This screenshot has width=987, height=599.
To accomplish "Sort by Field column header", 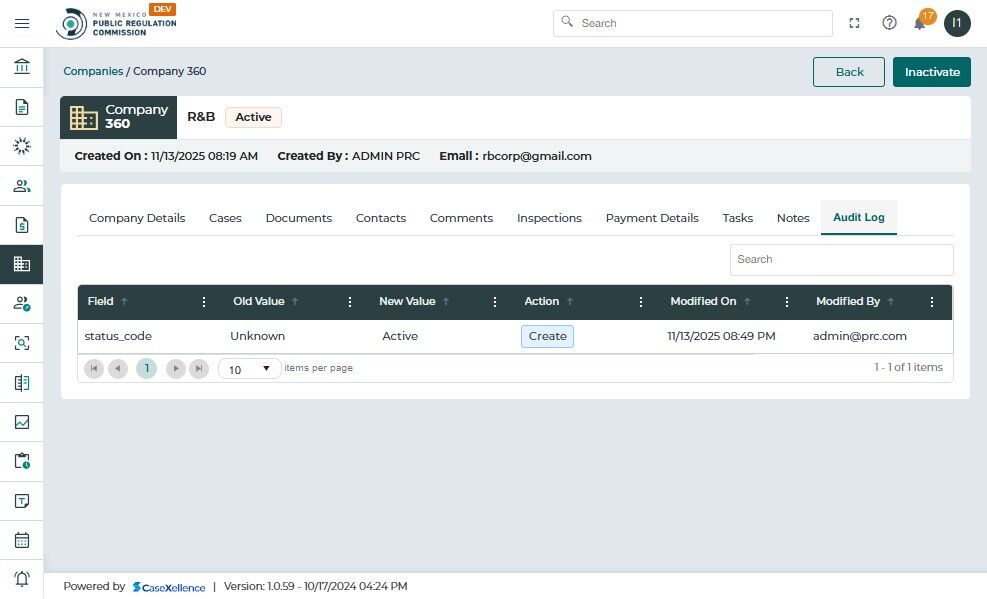I will tap(101, 301).
